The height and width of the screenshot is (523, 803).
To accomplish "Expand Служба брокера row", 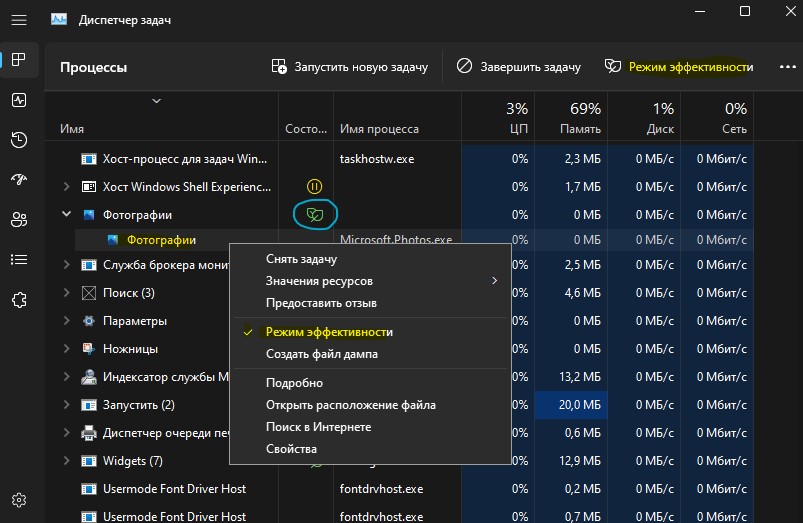I will (x=67, y=265).
